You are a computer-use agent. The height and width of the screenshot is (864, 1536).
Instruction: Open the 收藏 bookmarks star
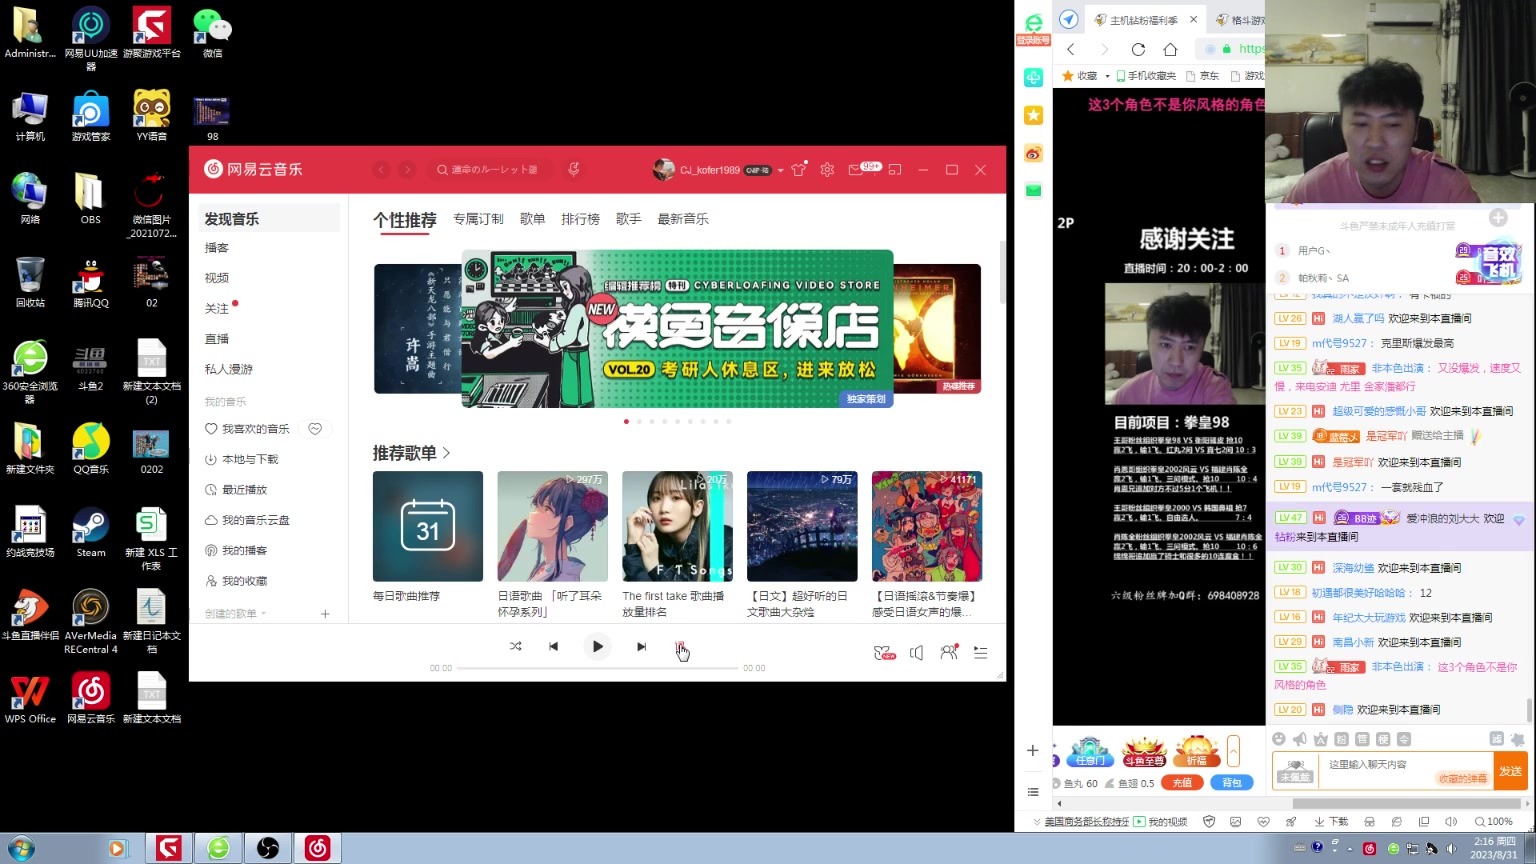[x=1068, y=76]
